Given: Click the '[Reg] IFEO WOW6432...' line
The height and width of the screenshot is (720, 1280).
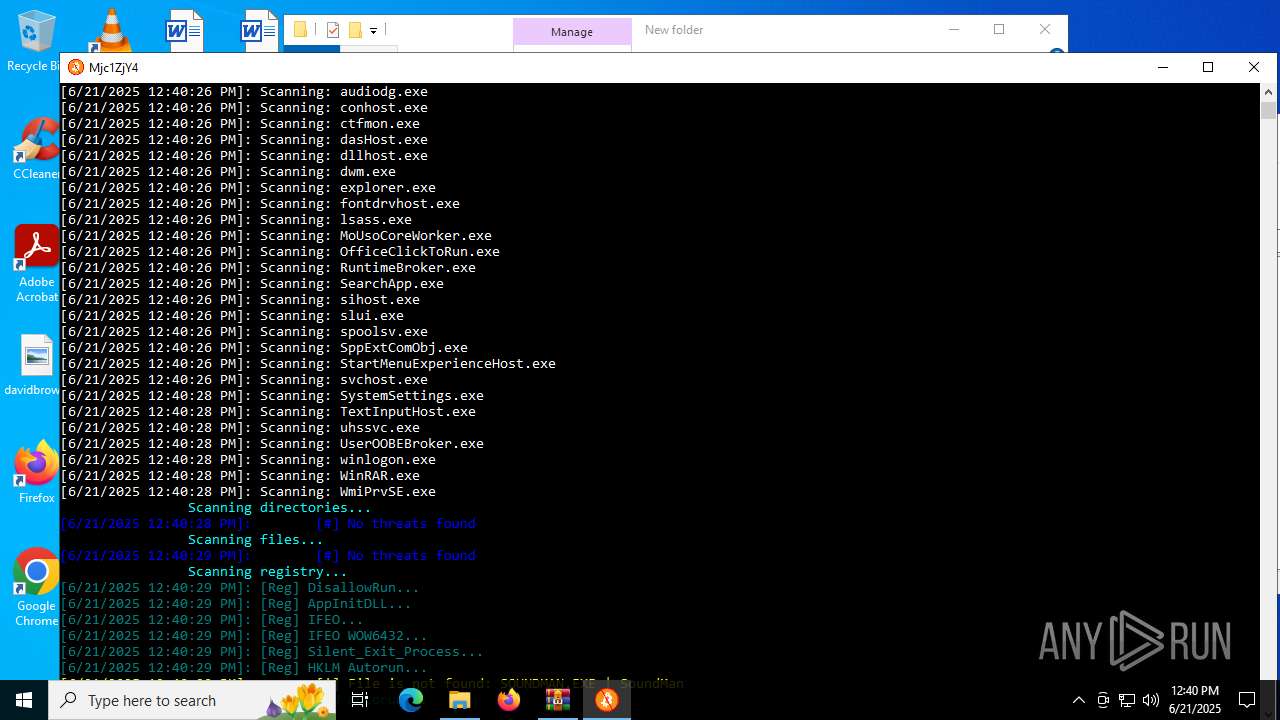Looking at the screenshot, I should [x=244, y=635].
